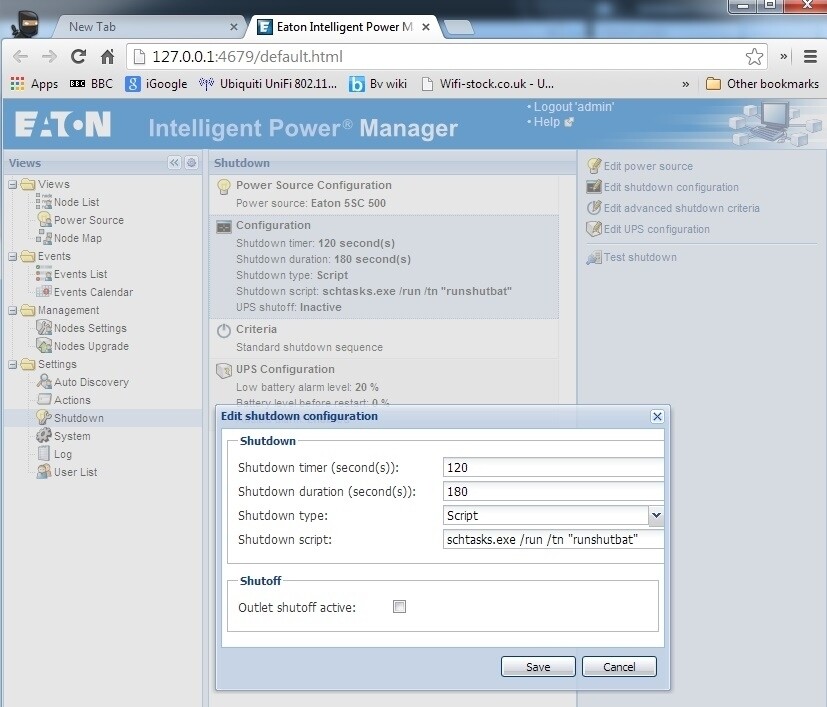Open the Power Source view icon
827x707 pixels.
pyautogui.click(x=46, y=220)
